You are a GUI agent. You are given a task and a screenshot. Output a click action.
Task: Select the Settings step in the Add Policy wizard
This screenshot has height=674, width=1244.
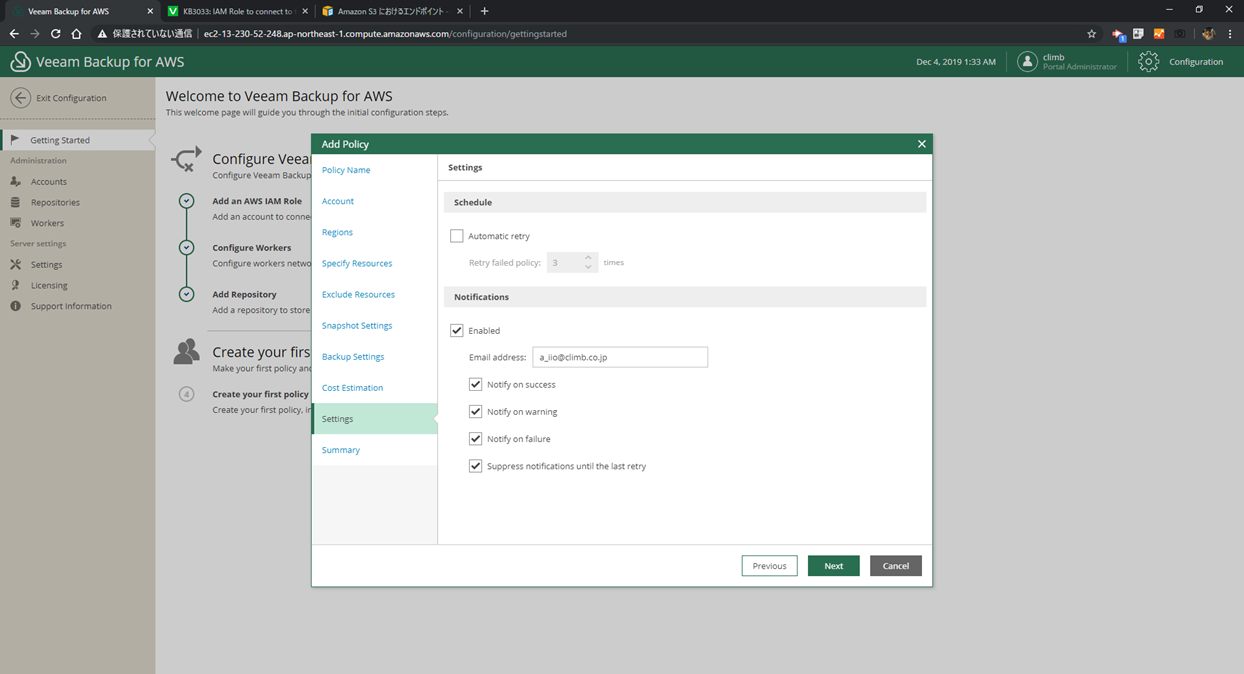375,419
